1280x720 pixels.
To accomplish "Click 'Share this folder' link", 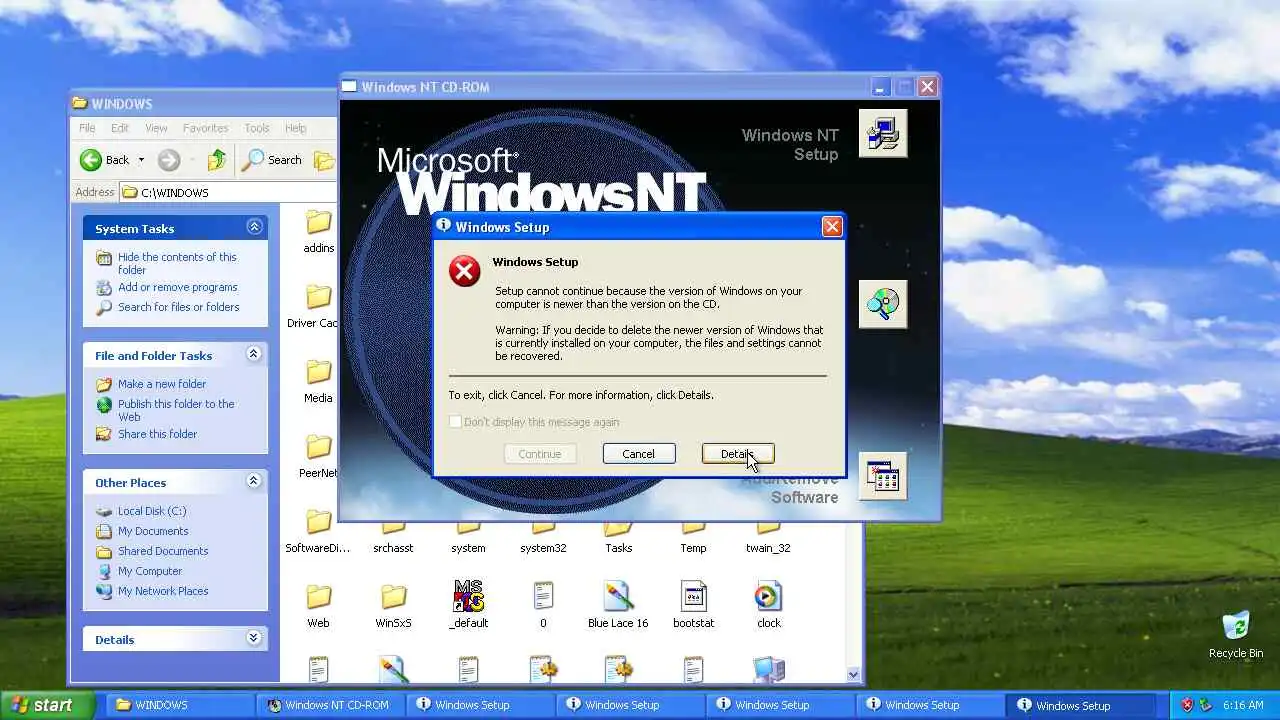I will click(x=158, y=434).
